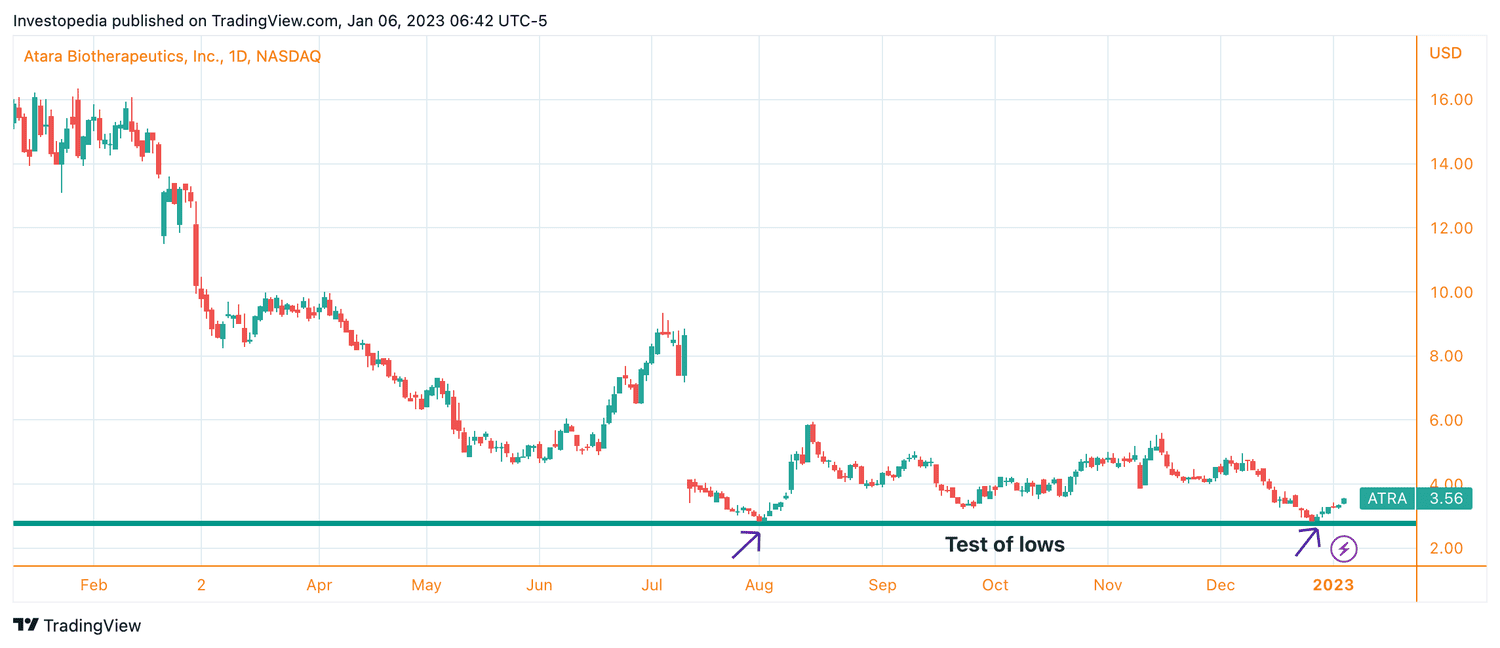Click the Sep date axis label
1500x648 pixels.
click(882, 585)
